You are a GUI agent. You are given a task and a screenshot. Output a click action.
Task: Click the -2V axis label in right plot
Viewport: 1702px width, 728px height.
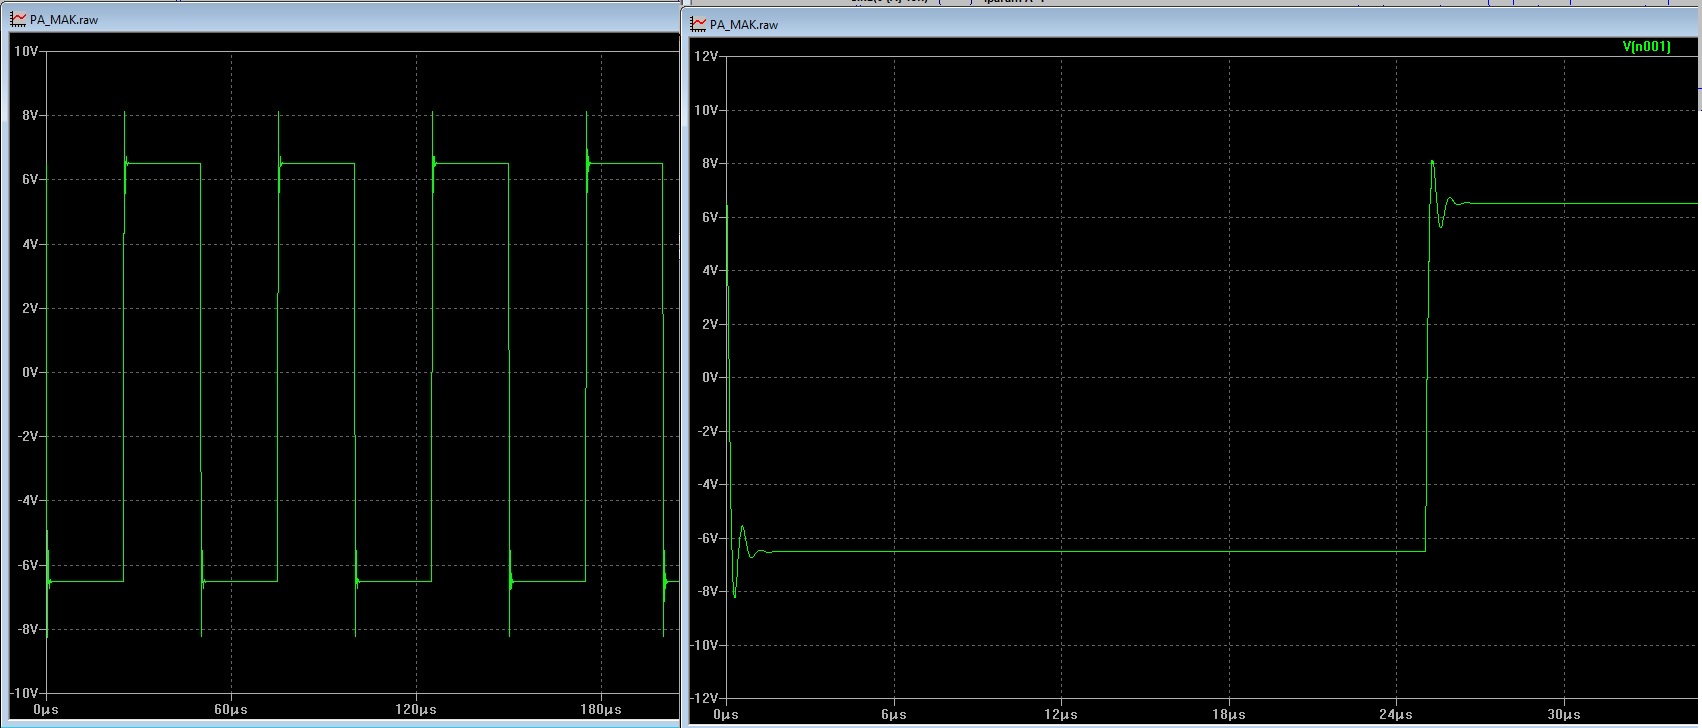(x=707, y=431)
